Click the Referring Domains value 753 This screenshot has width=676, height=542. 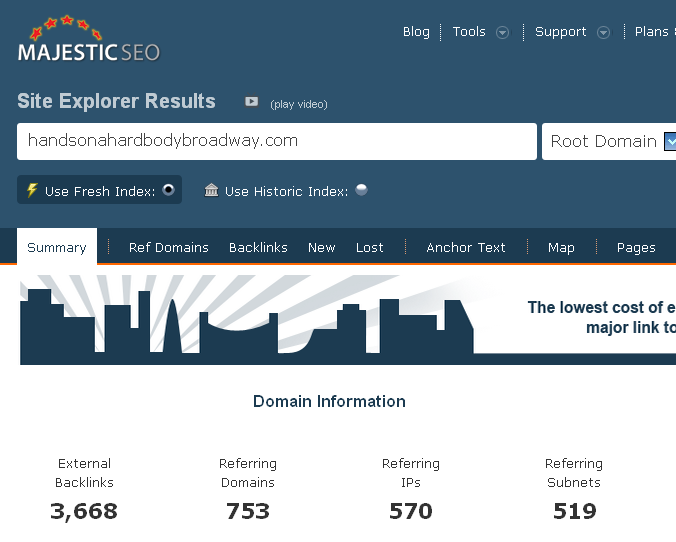point(248,511)
